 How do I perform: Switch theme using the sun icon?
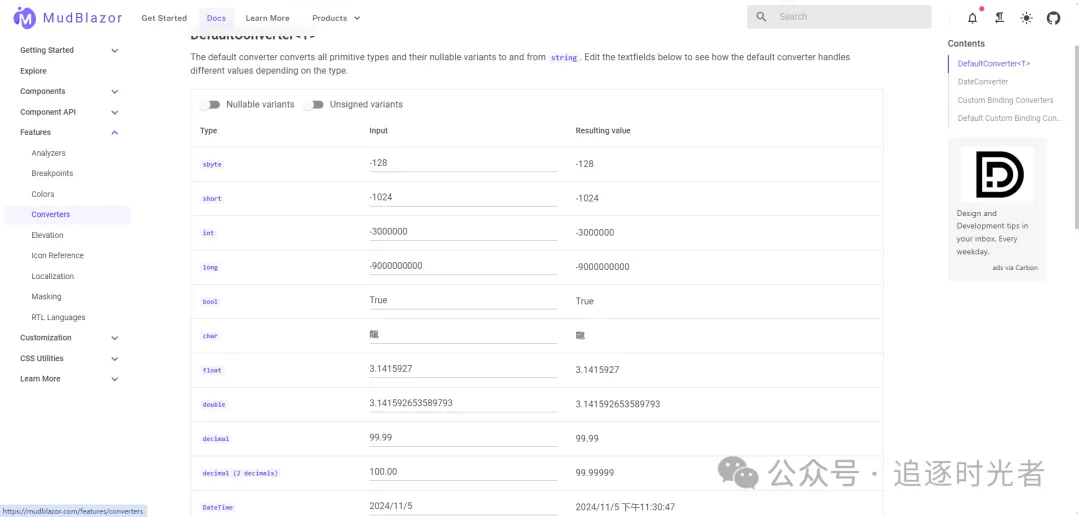click(x=1026, y=18)
